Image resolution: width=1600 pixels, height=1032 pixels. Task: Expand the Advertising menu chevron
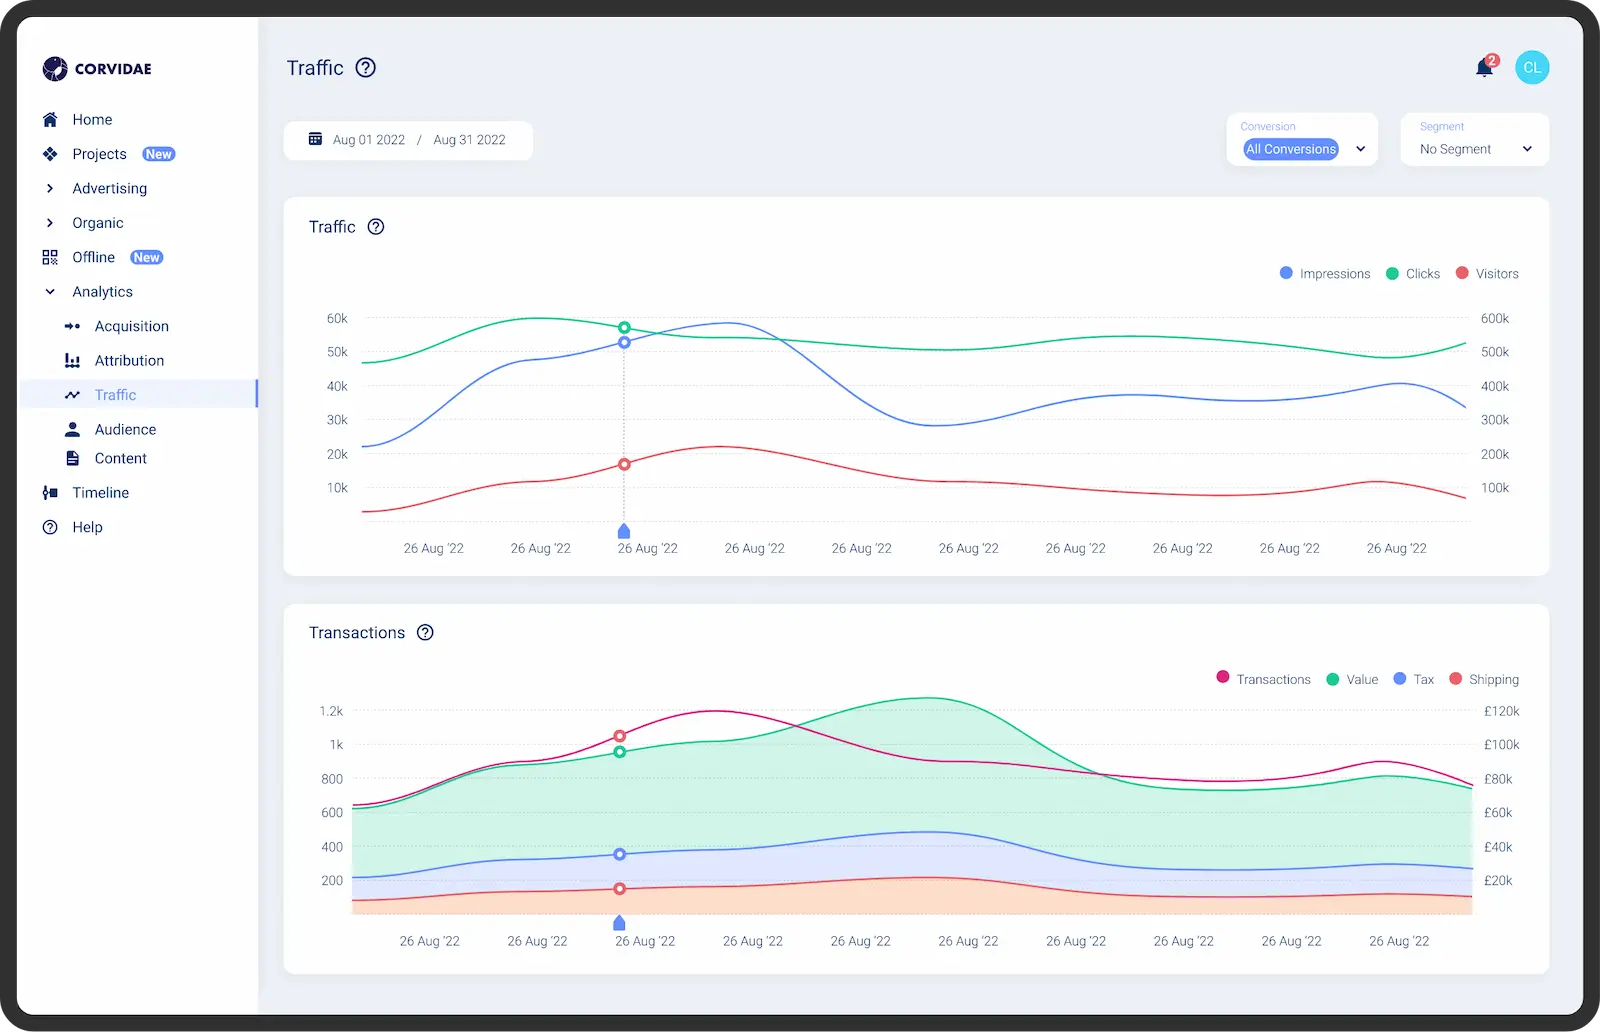point(50,188)
